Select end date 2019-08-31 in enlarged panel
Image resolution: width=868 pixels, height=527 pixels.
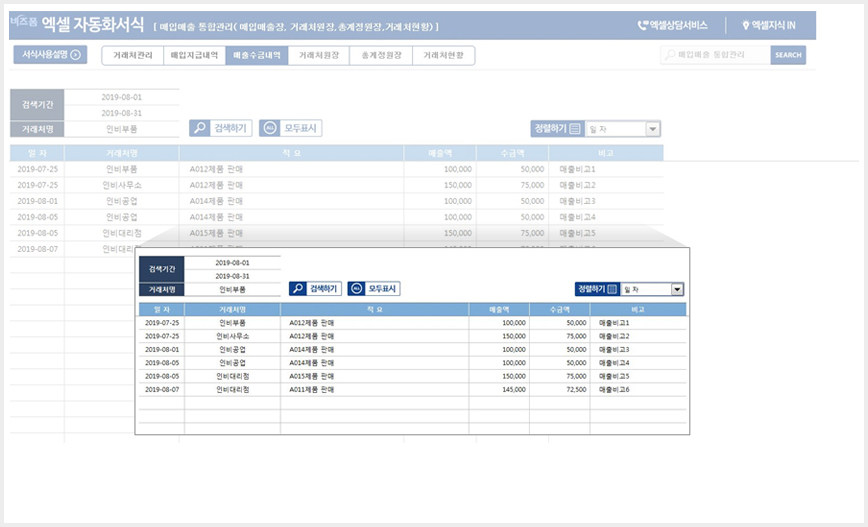click(x=232, y=276)
